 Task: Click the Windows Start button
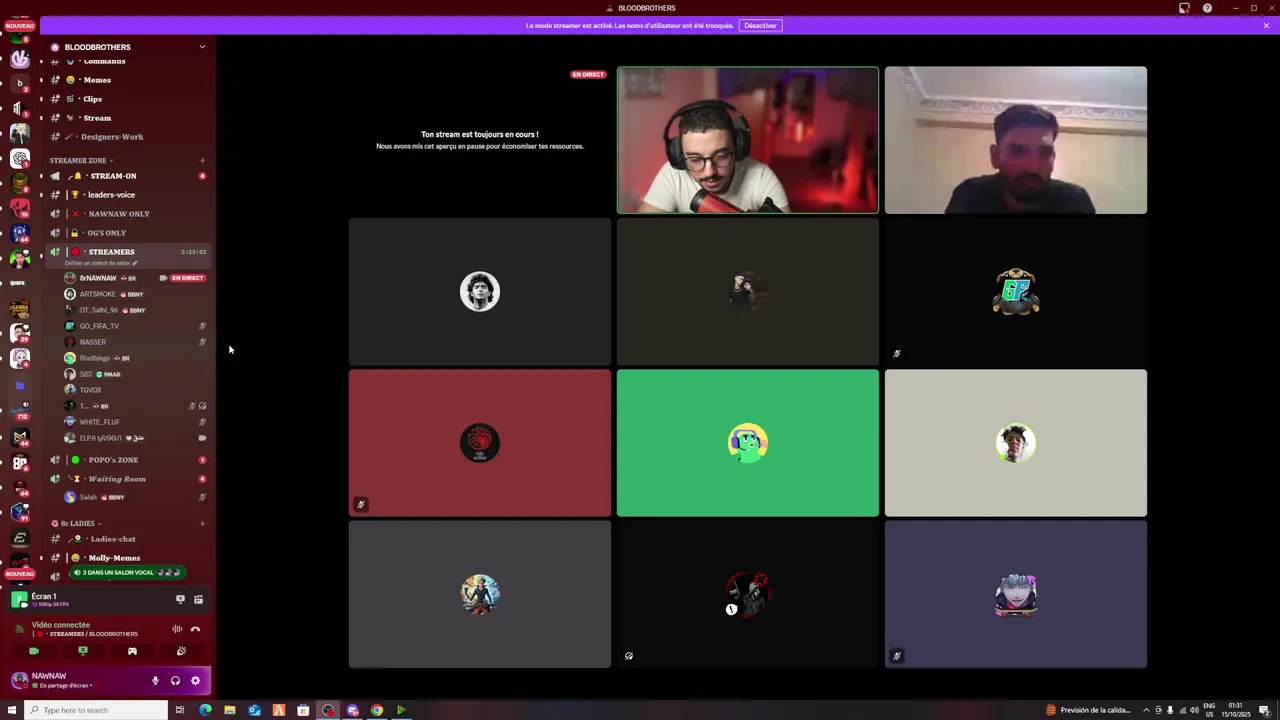(12, 710)
